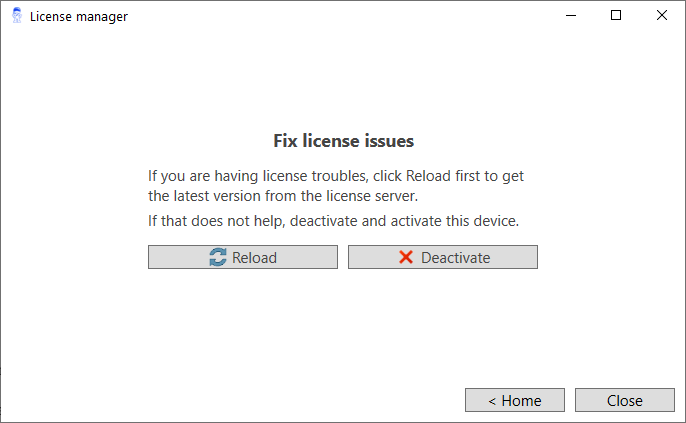Click the License manager app icon in title bar
The image size is (686, 423).
click(x=16, y=16)
